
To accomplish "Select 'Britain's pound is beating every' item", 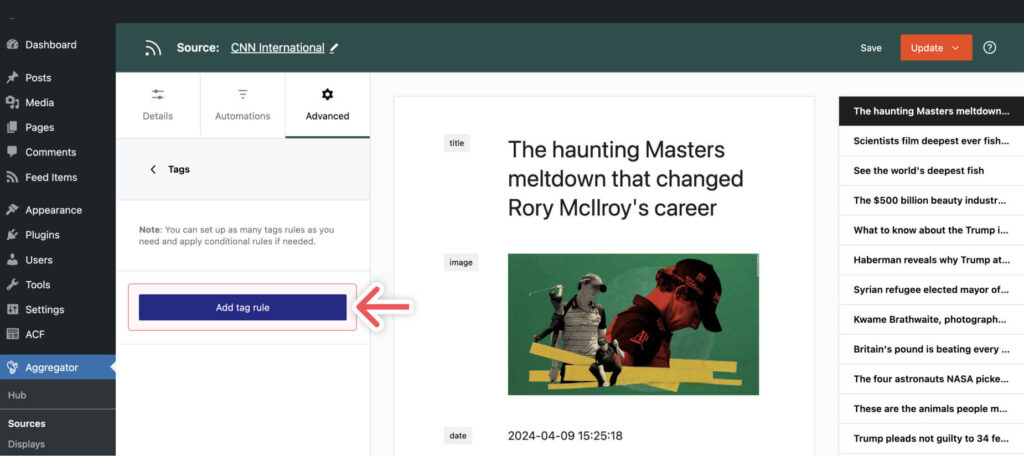I will click(x=931, y=350).
